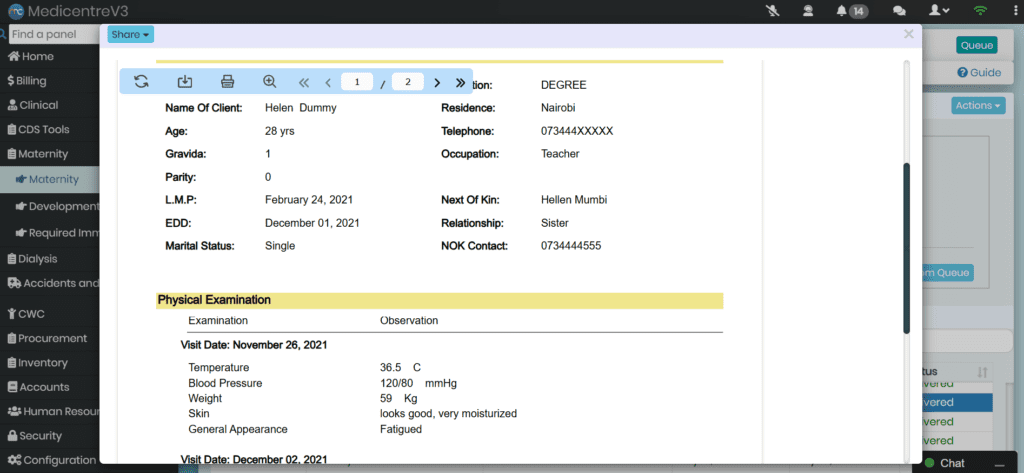The image size is (1024, 473).
Task: Open Clinical in the sidebar
Action: (33, 105)
